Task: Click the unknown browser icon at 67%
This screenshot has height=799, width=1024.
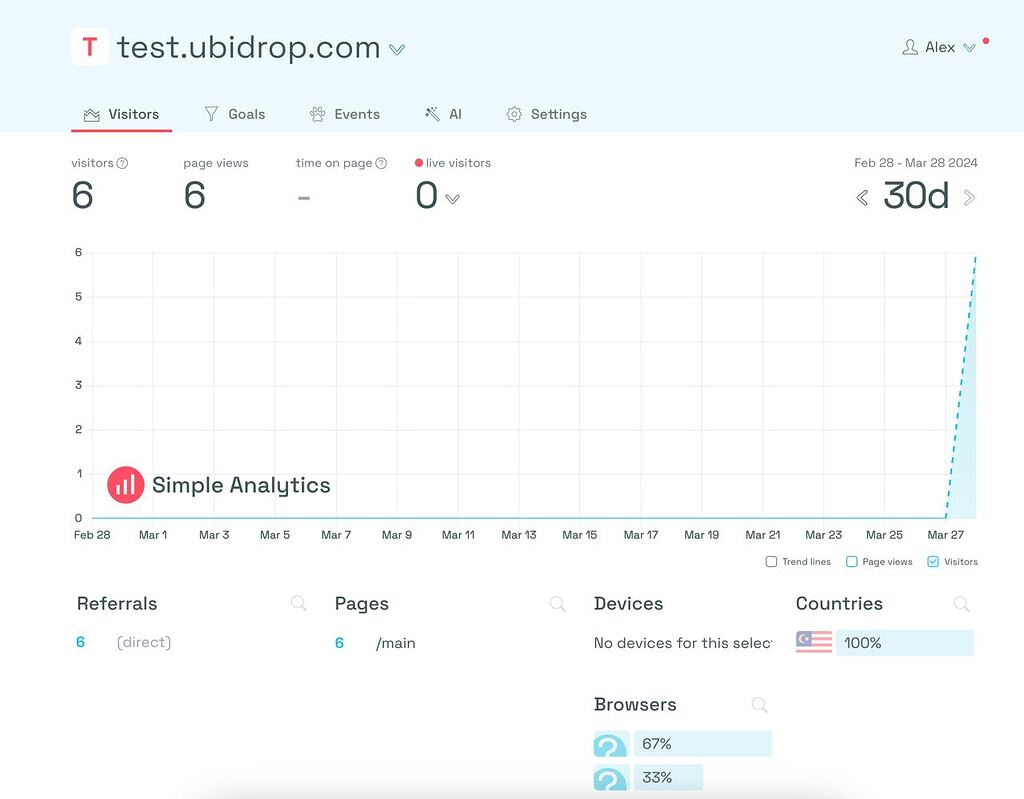Action: point(611,744)
